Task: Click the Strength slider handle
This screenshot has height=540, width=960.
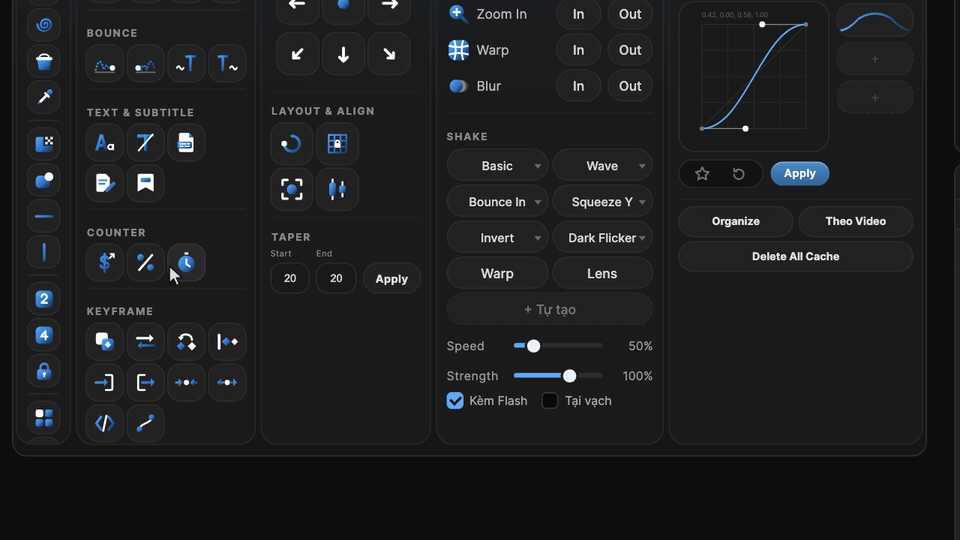Action: [x=569, y=376]
